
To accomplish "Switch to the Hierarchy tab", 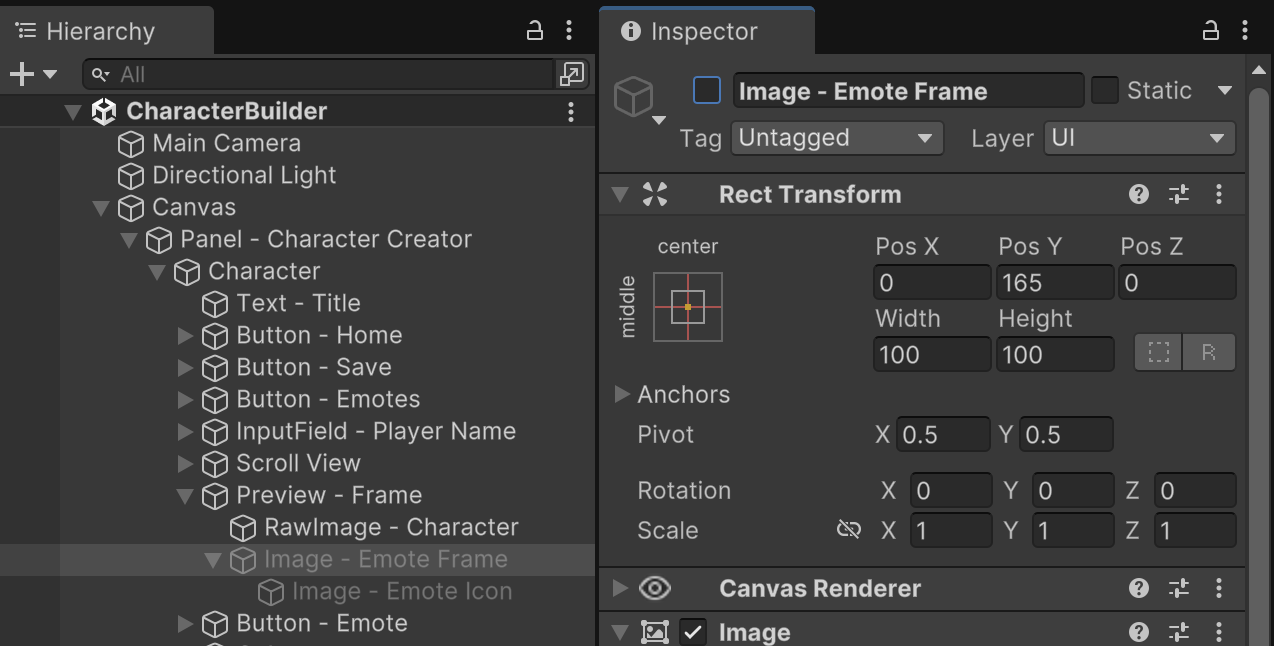I will coord(100,31).
